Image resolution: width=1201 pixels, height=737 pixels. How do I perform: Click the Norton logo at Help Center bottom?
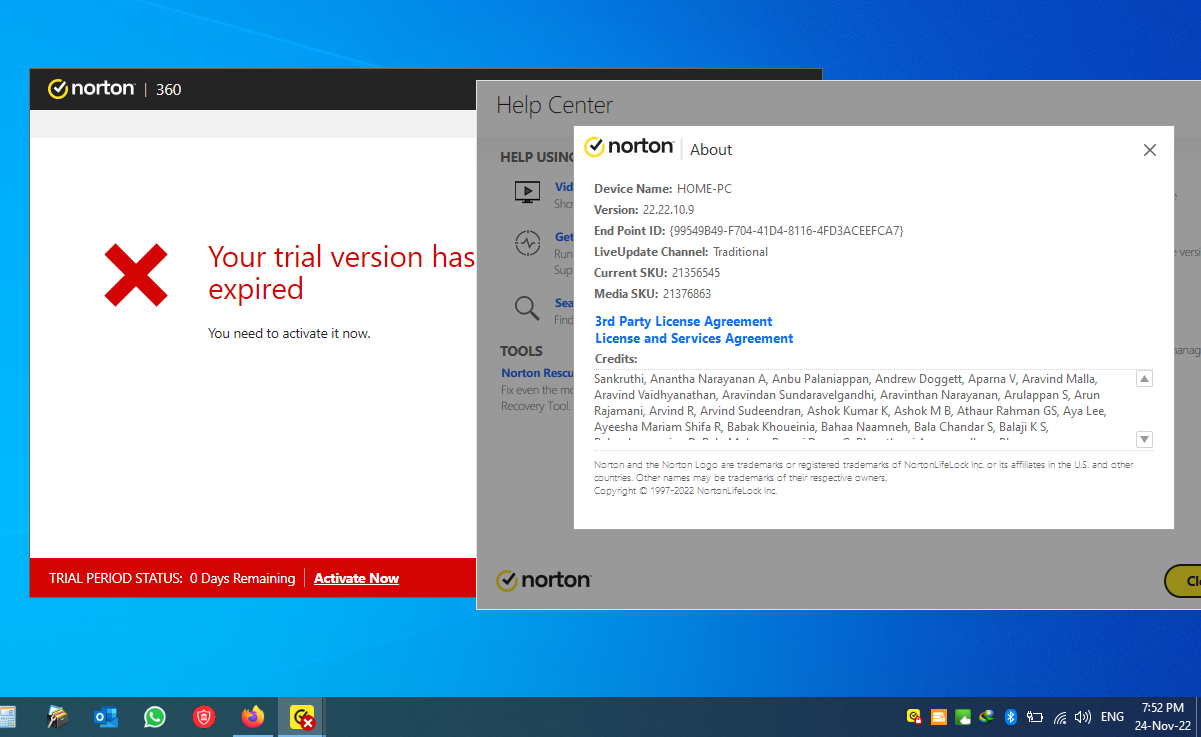tap(544, 580)
